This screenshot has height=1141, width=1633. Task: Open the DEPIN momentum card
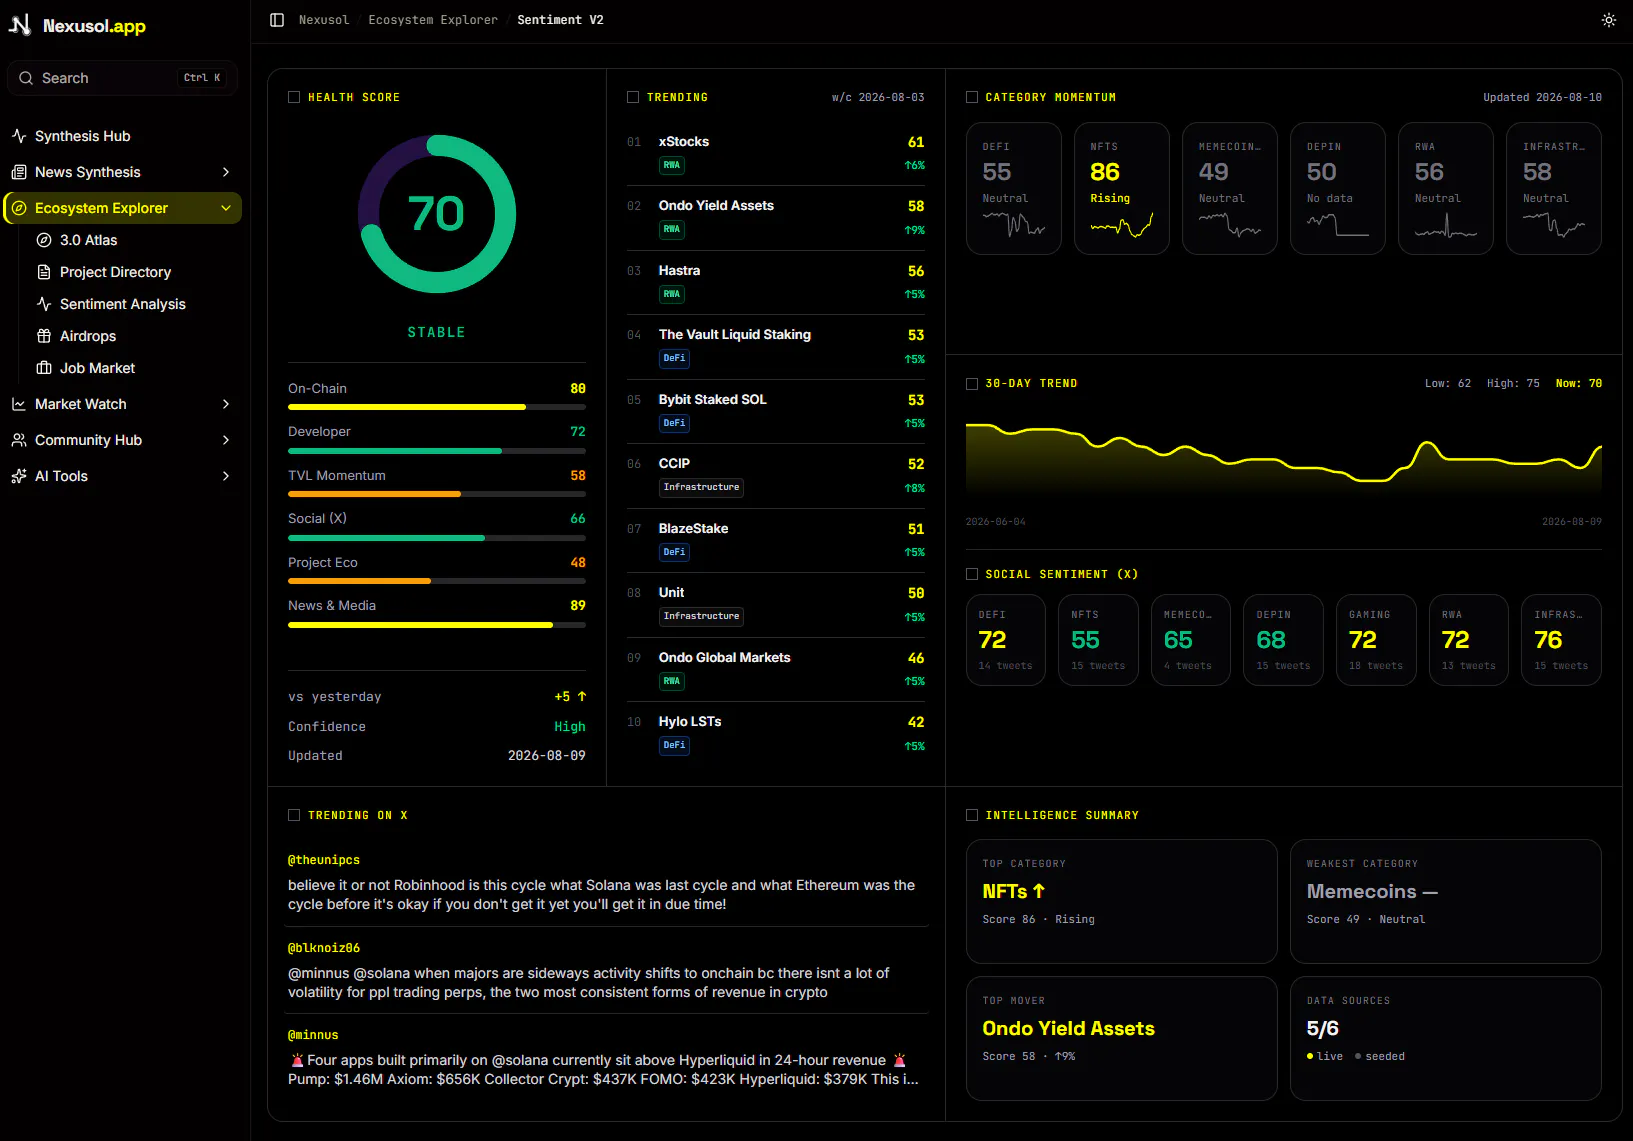(1338, 188)
